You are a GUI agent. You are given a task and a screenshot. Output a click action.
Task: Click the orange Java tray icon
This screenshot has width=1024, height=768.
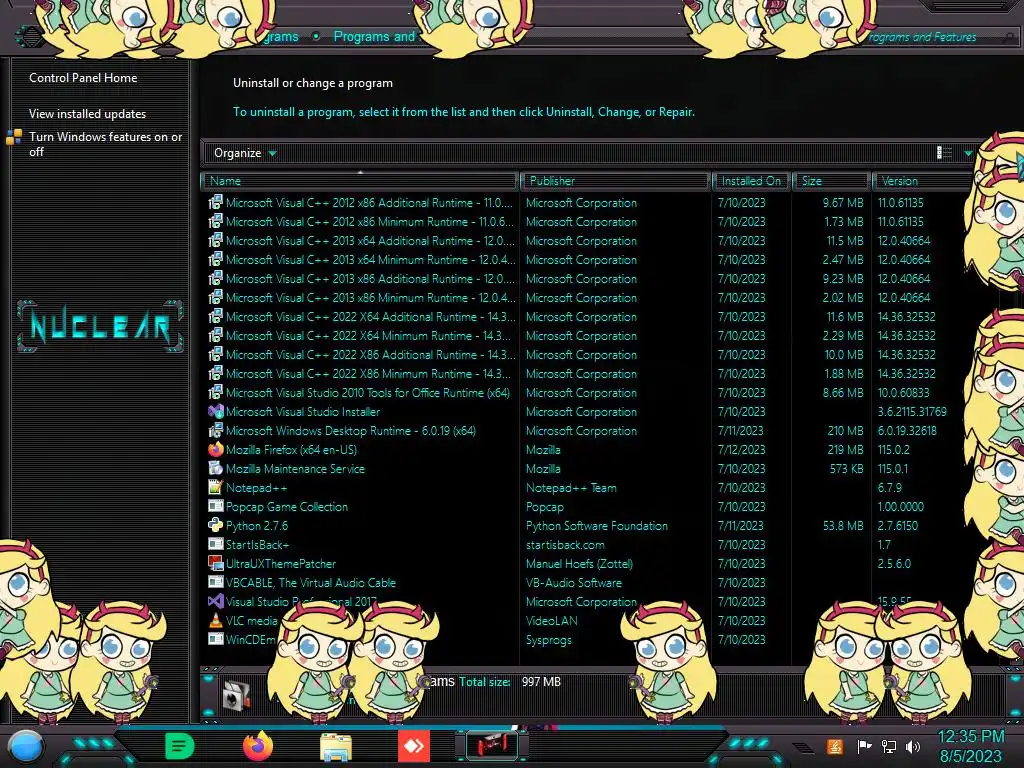tap(834, 746)
